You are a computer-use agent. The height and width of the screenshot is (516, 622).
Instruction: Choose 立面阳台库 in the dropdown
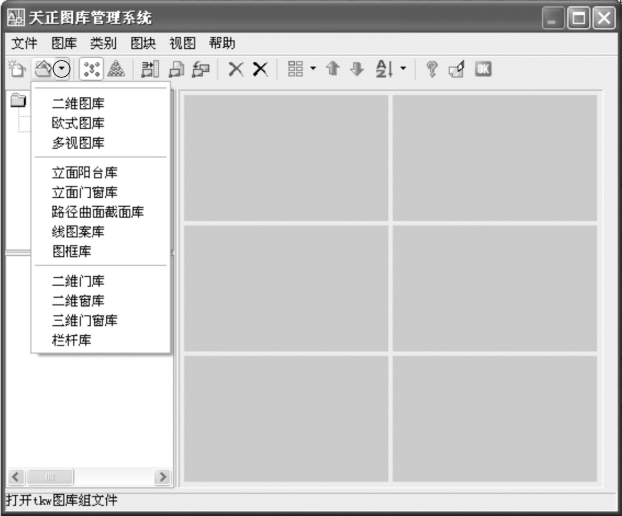click(x=101, y=173)
